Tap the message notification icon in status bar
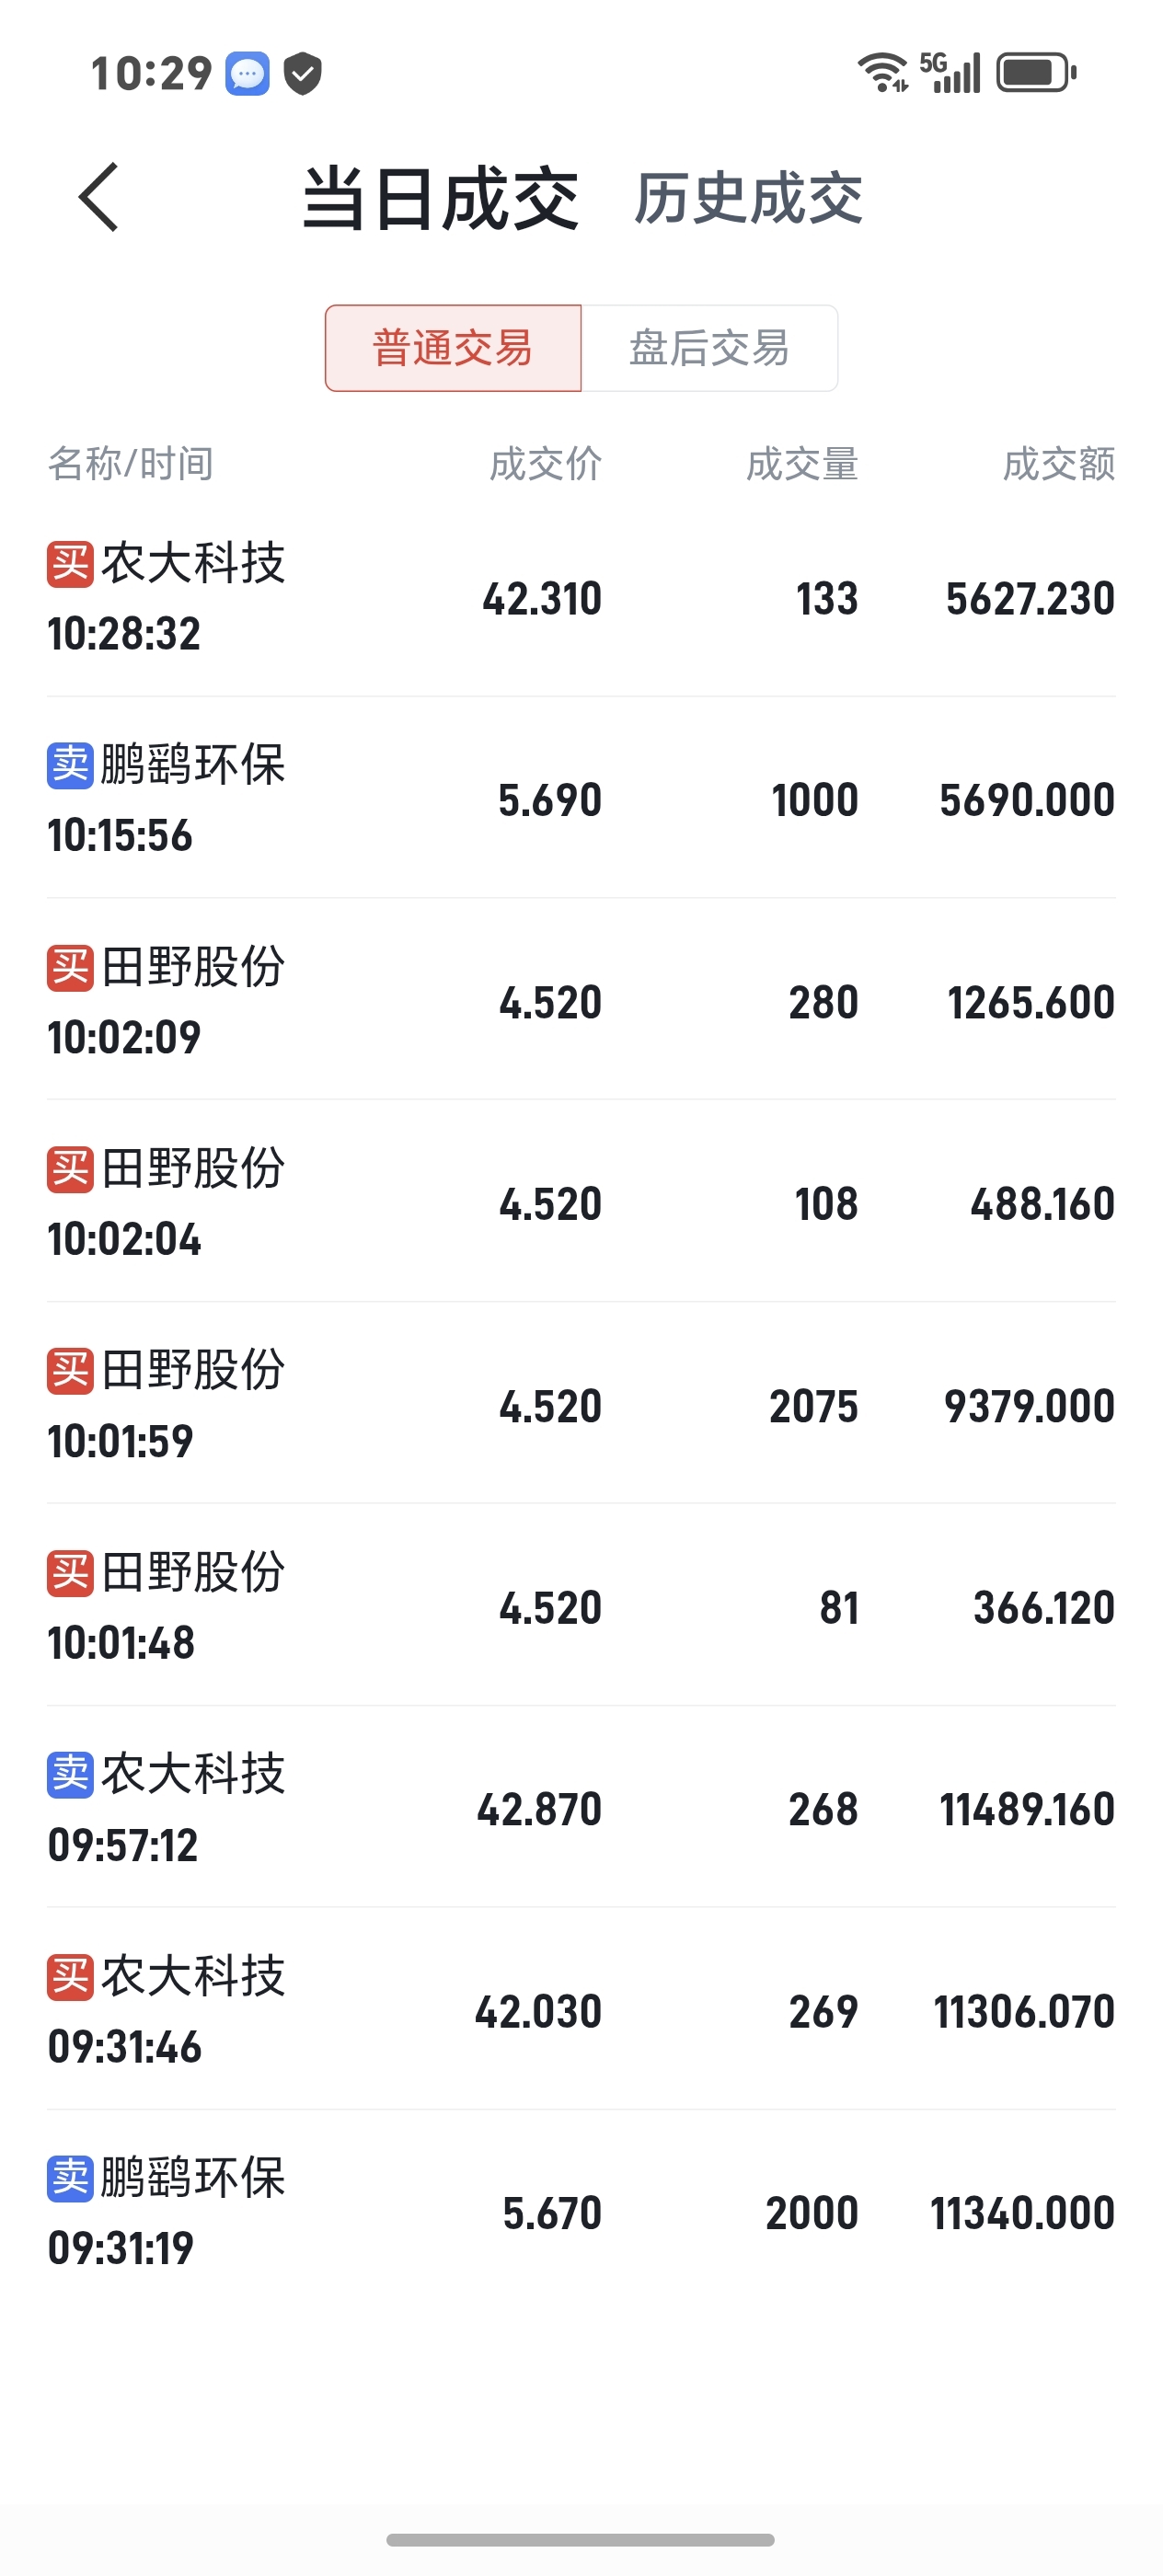This screenshot has height=2576, width=1163. point(247,73)
